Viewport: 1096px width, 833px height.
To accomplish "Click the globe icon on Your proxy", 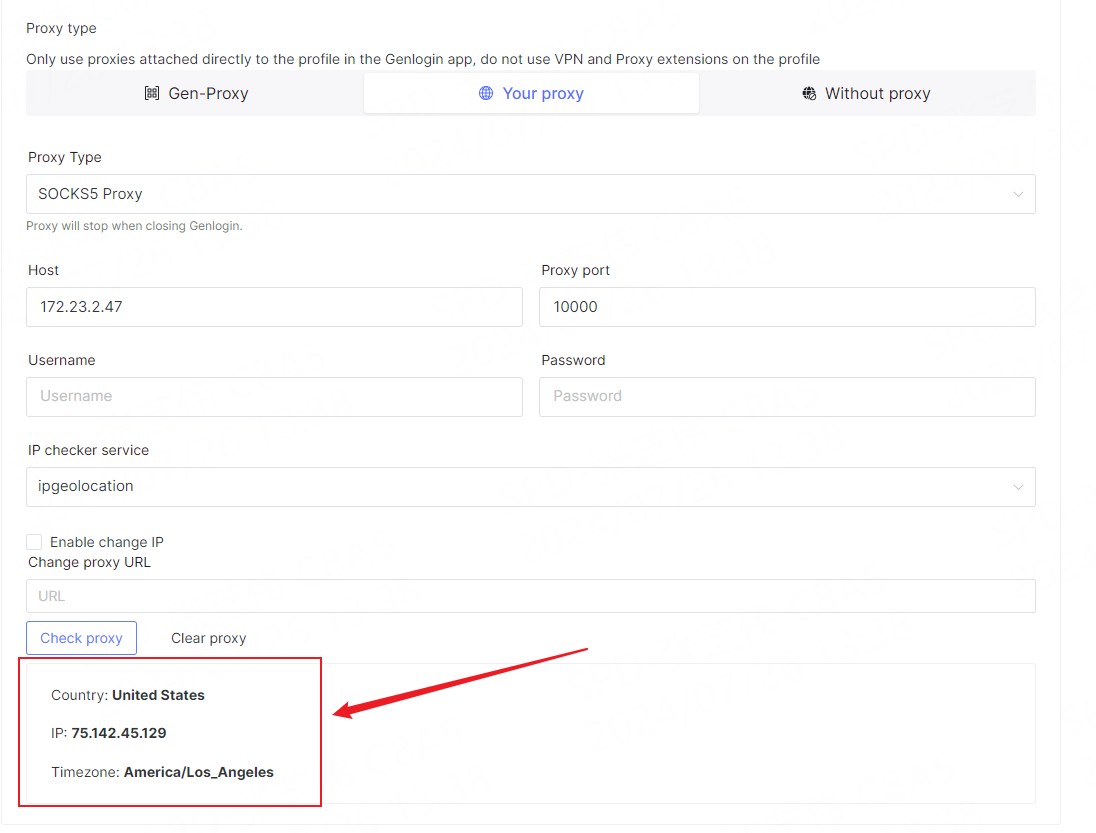I will click(x=486, y=93).
